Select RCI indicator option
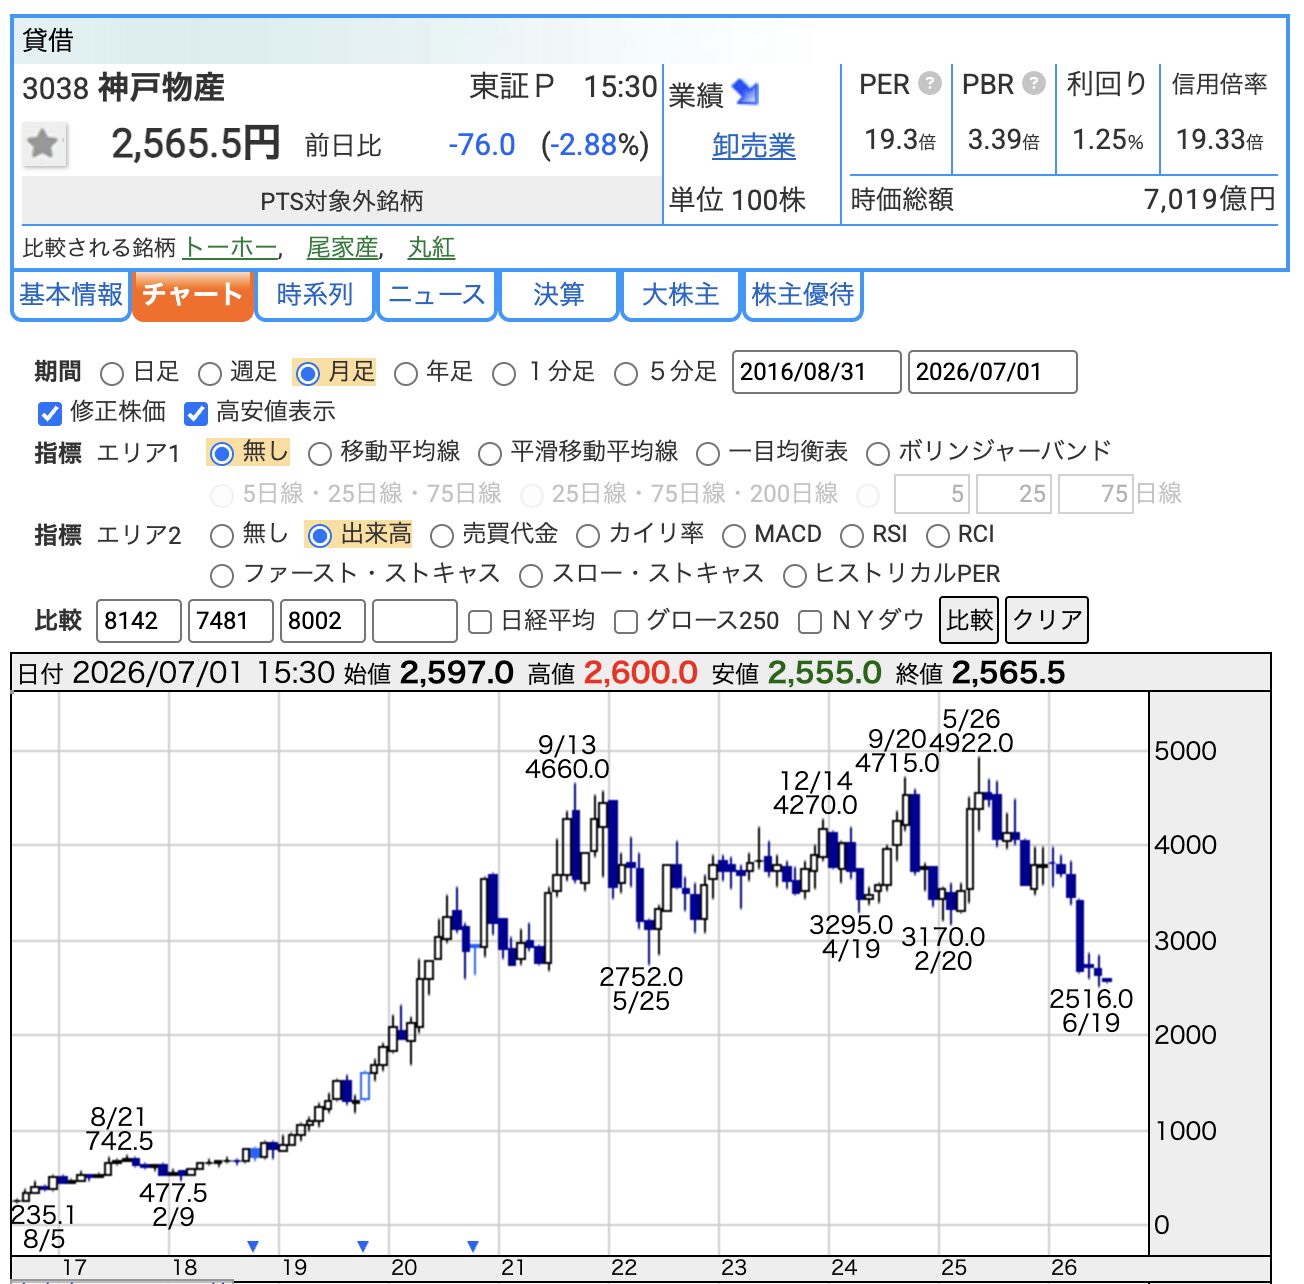The image size is (1304, 1284). pos(938,536)
